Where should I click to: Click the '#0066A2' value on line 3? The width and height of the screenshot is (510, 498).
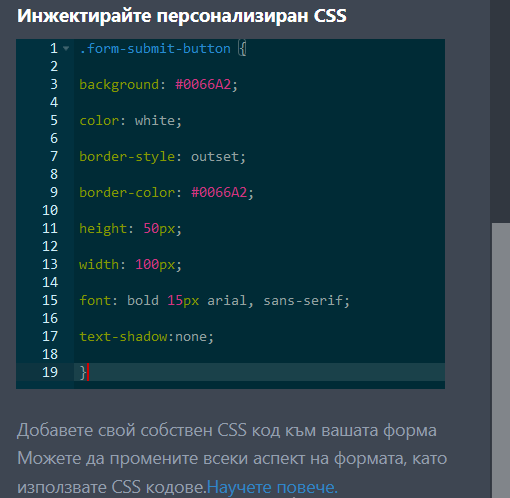coord(203,84)
